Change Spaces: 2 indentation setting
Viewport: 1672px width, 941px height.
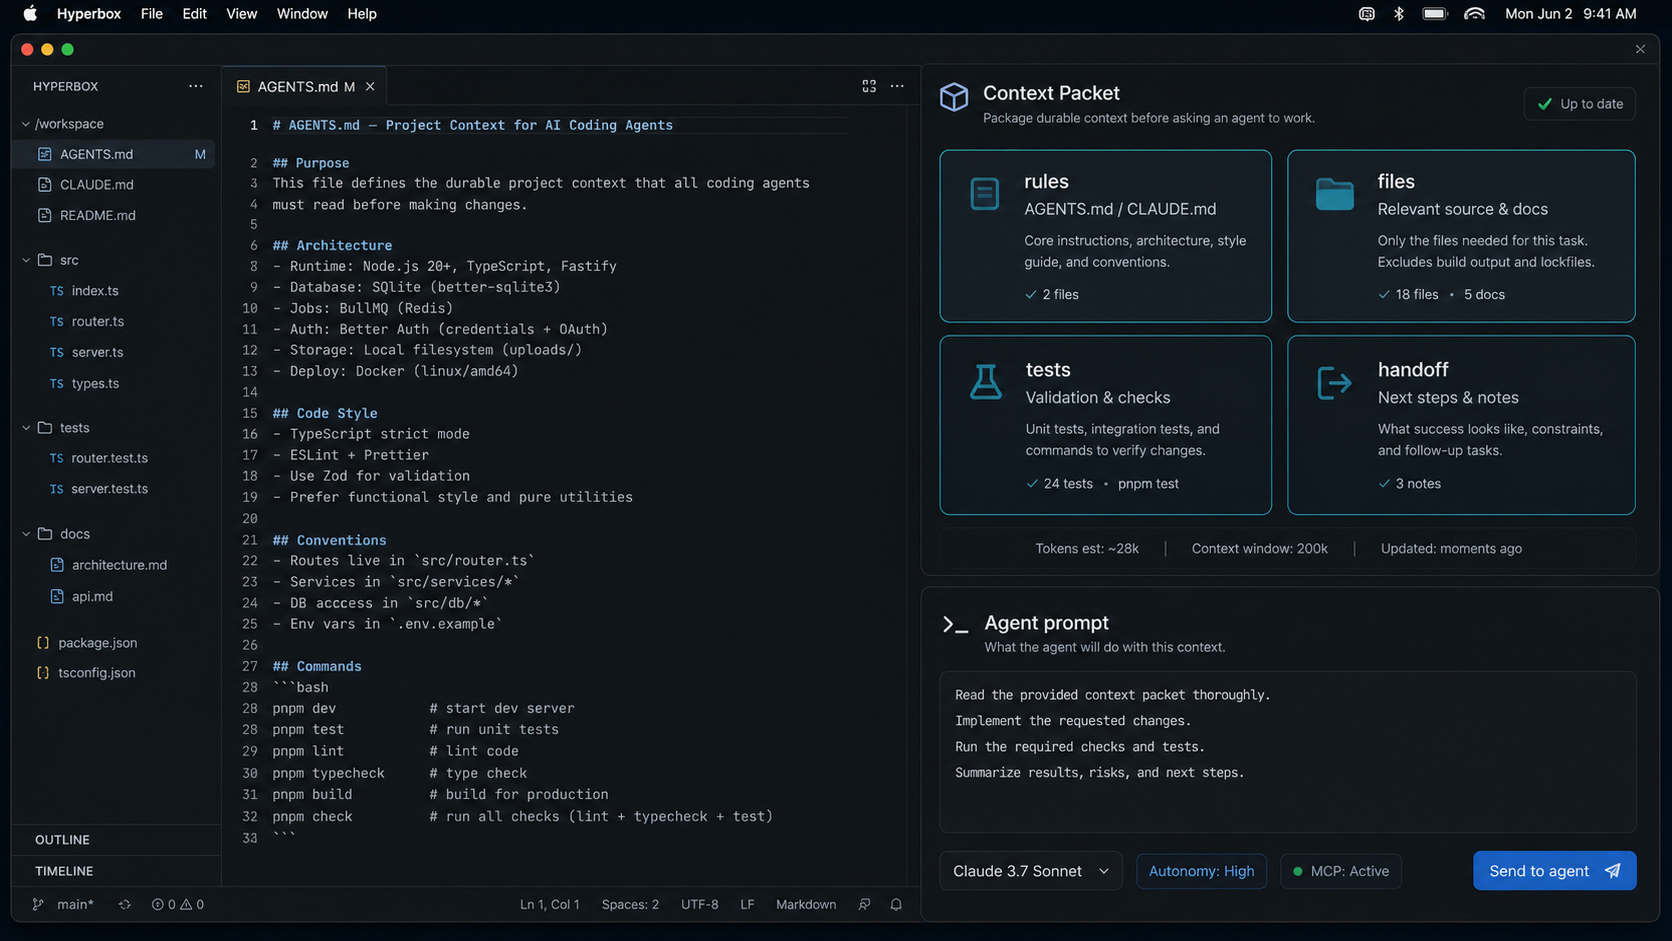pos(630,904)
